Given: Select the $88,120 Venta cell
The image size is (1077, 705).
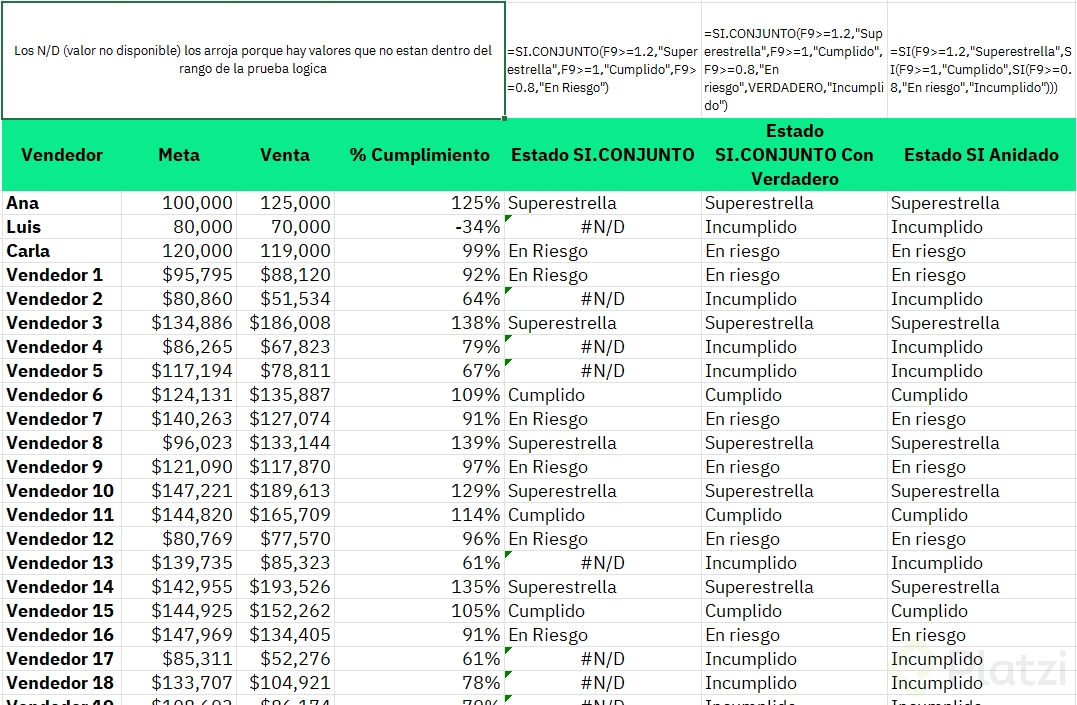Looking at the screenshot, I should tap(285, 275).
